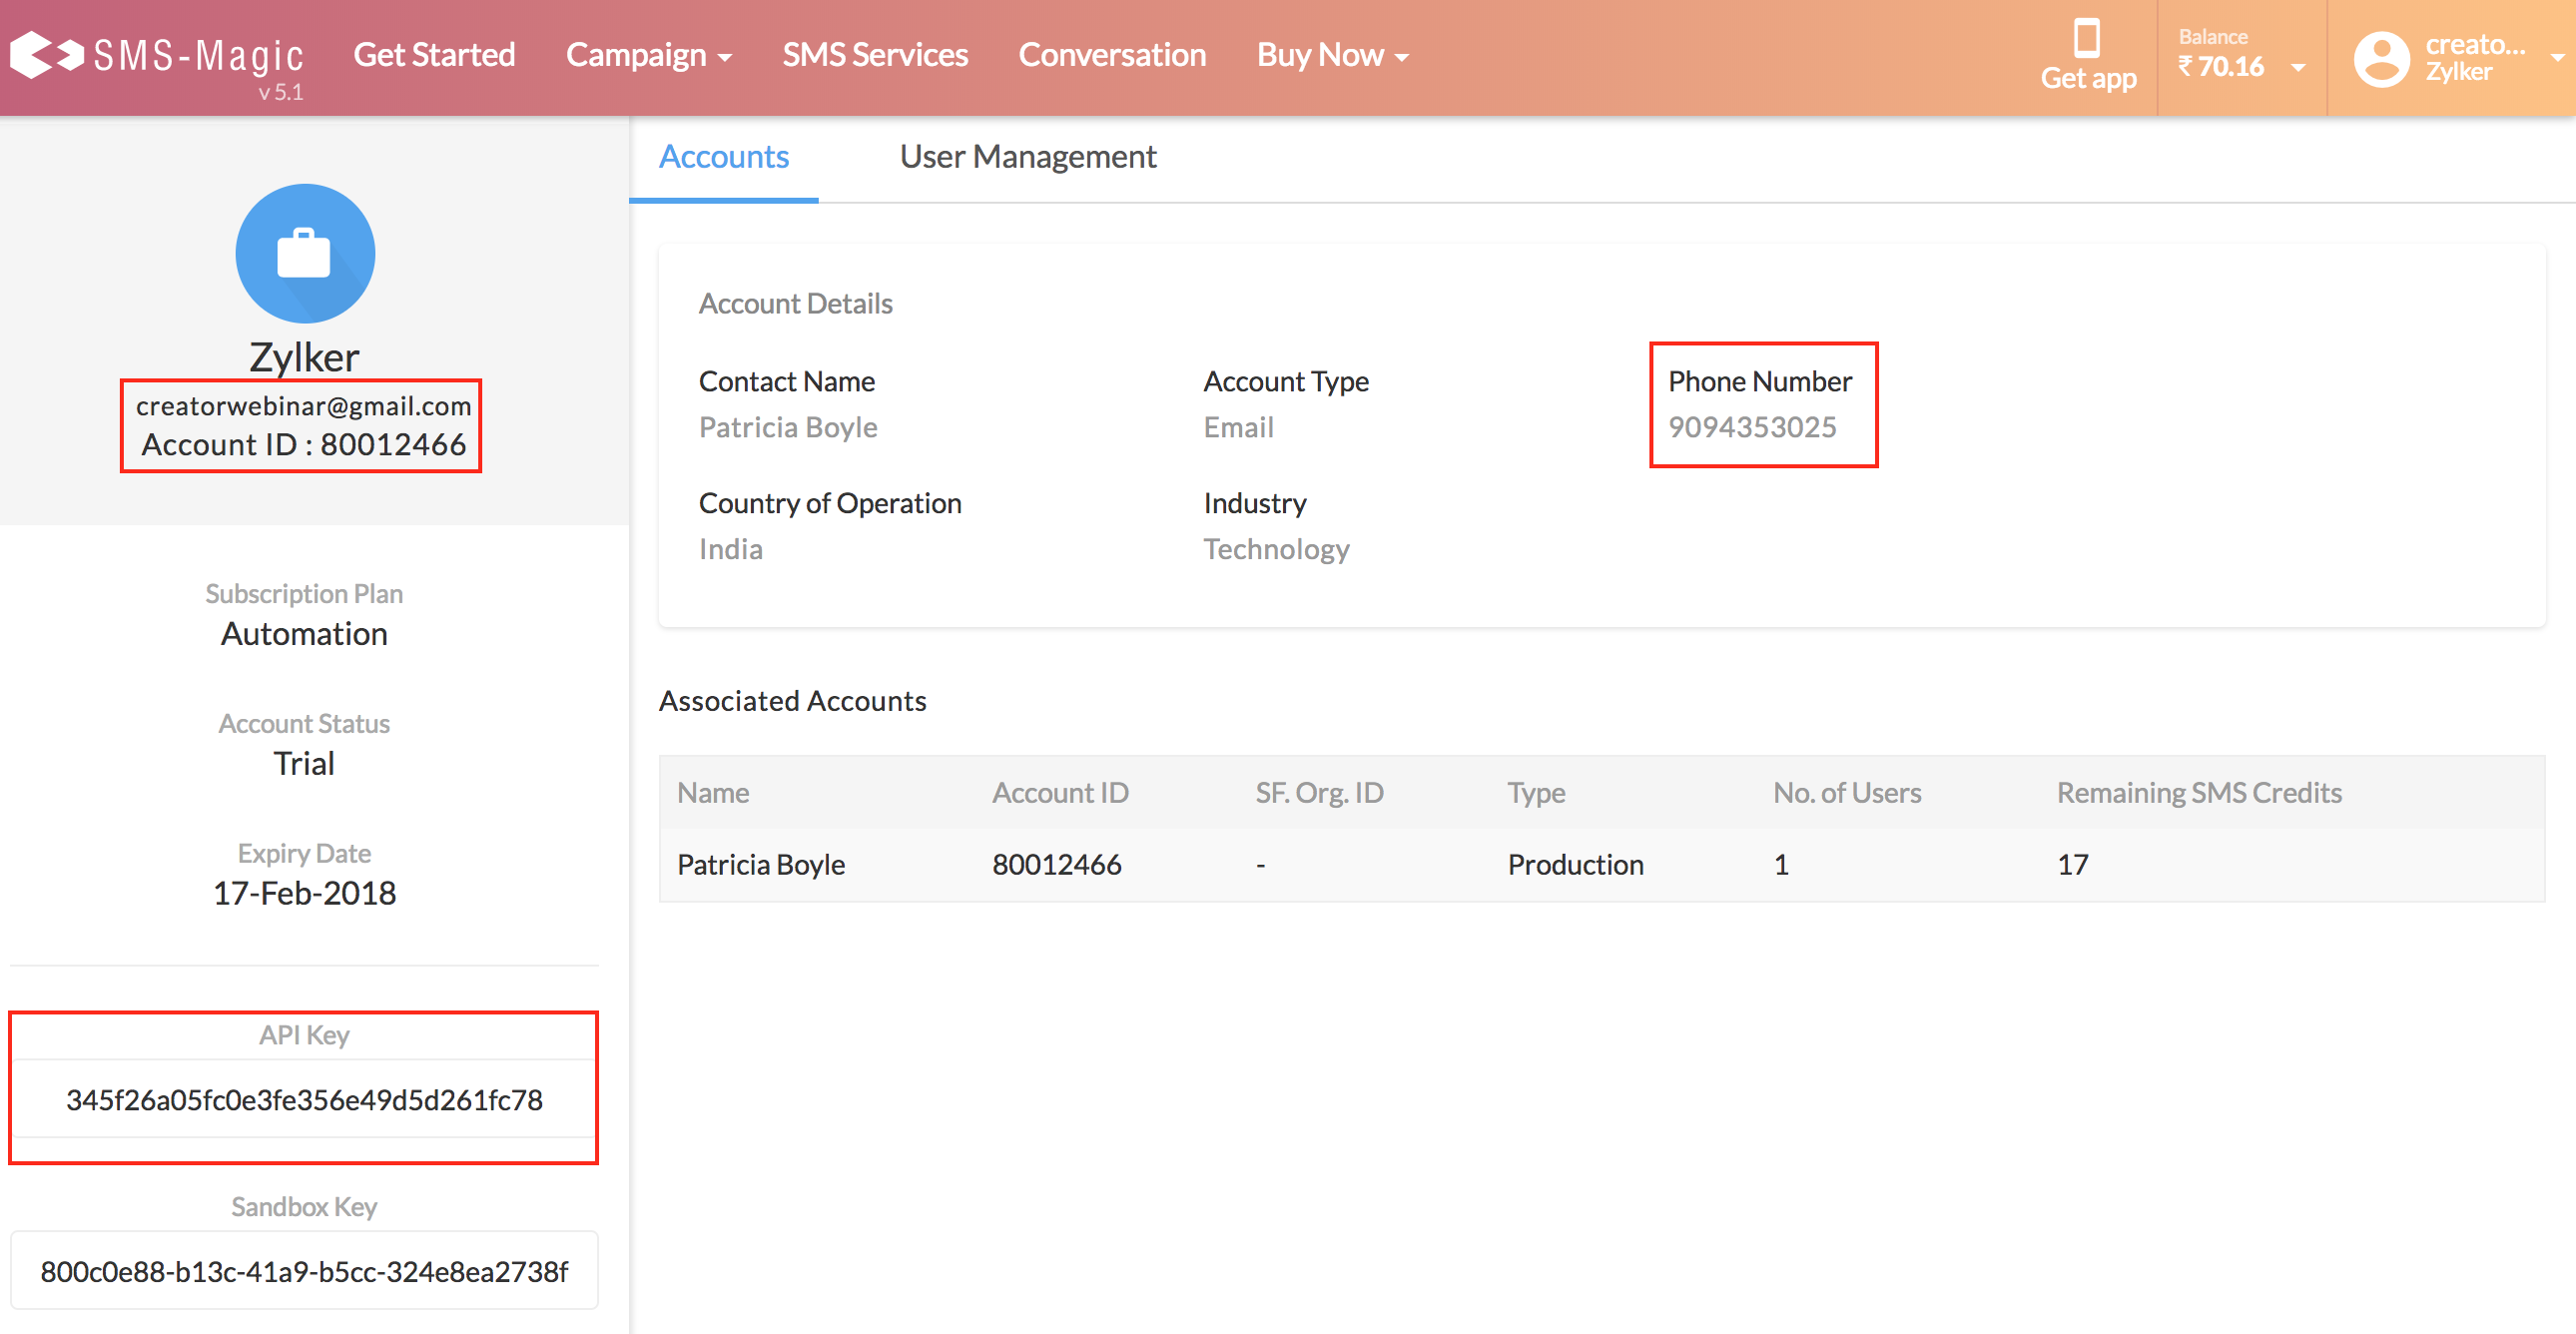Click the user profile avatar icon

coord(2381,58)
